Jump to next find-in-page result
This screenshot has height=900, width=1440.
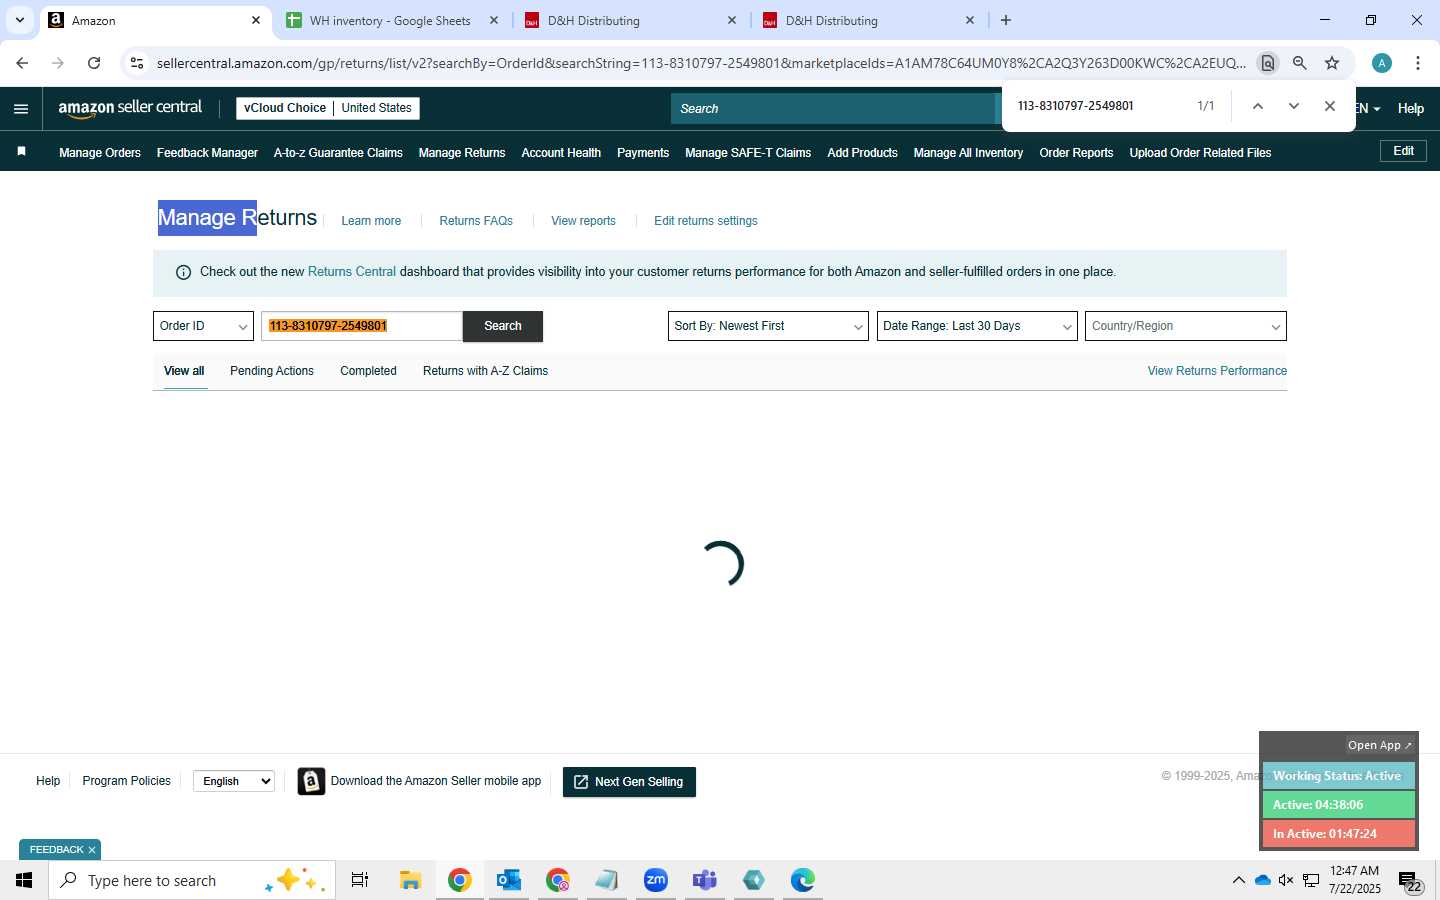point(1294,106)
